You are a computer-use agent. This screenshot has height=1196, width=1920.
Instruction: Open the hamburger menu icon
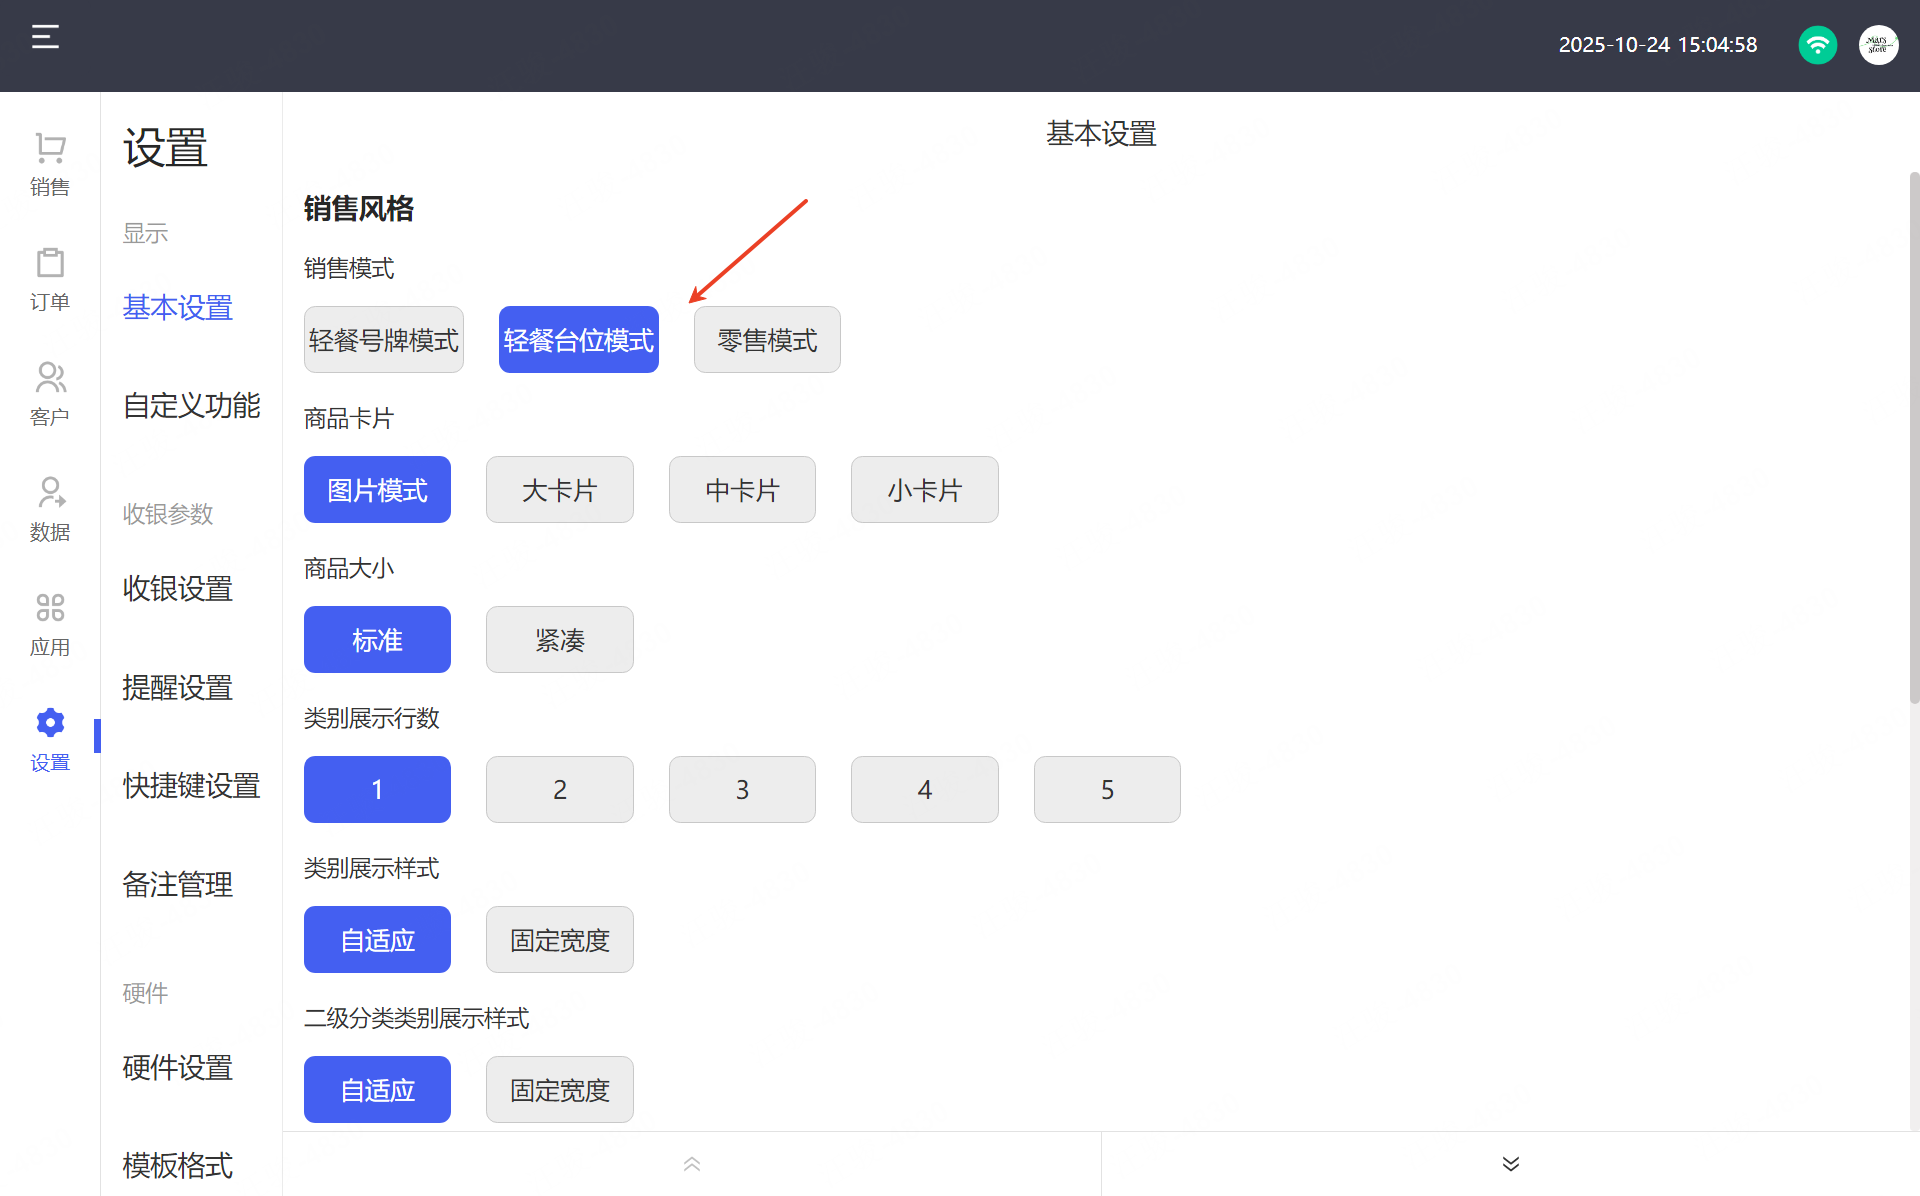45,37
